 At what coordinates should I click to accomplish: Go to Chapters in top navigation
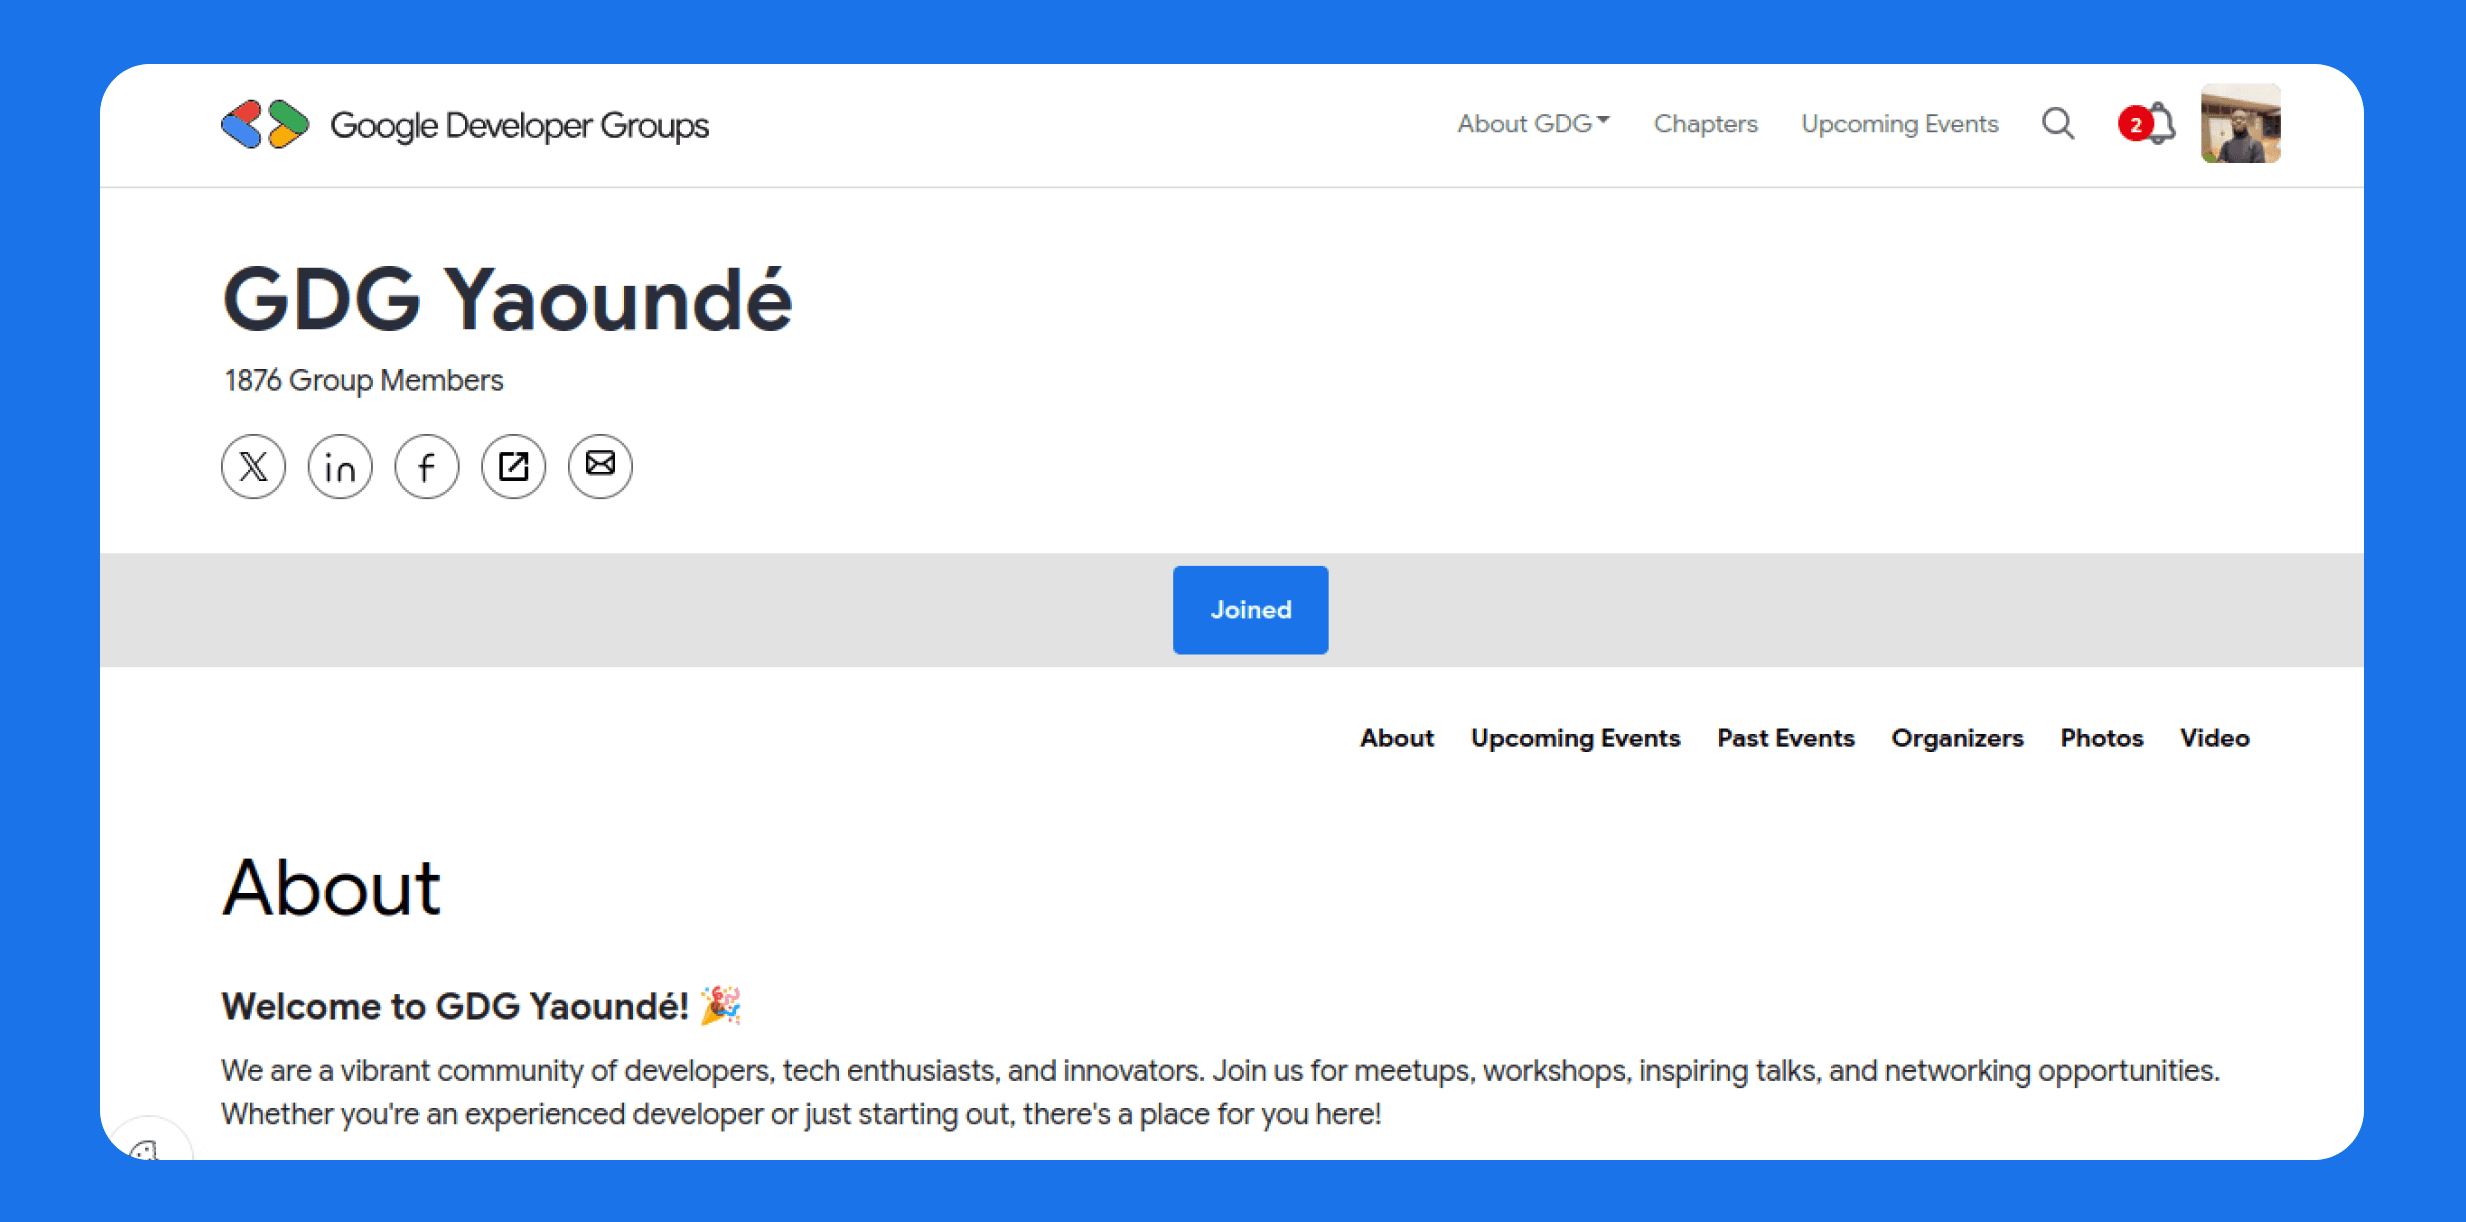[x=1705, y=124]
